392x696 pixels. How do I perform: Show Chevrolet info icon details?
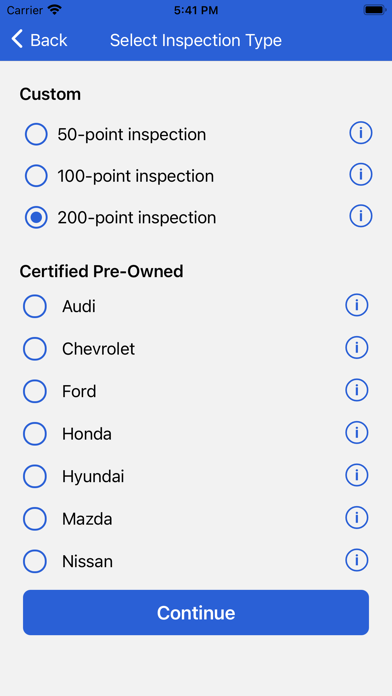coord(356,348)
